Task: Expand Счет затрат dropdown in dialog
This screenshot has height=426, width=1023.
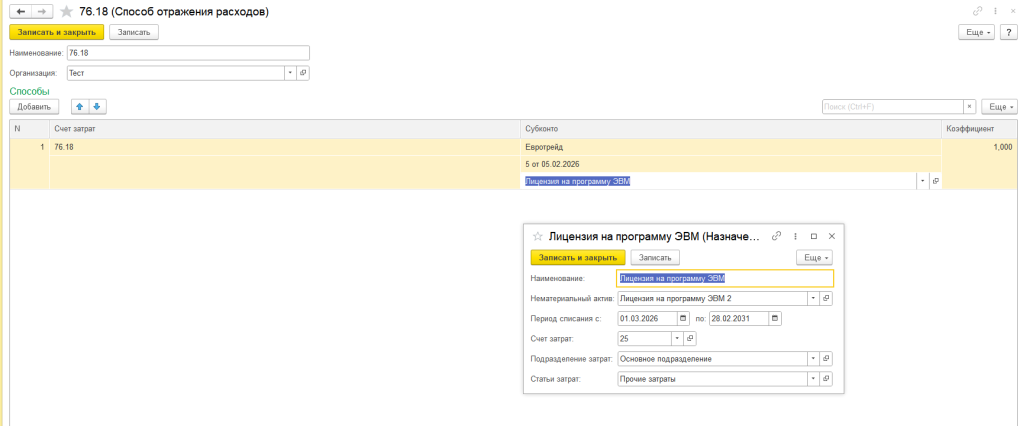Action: (677, 339)
